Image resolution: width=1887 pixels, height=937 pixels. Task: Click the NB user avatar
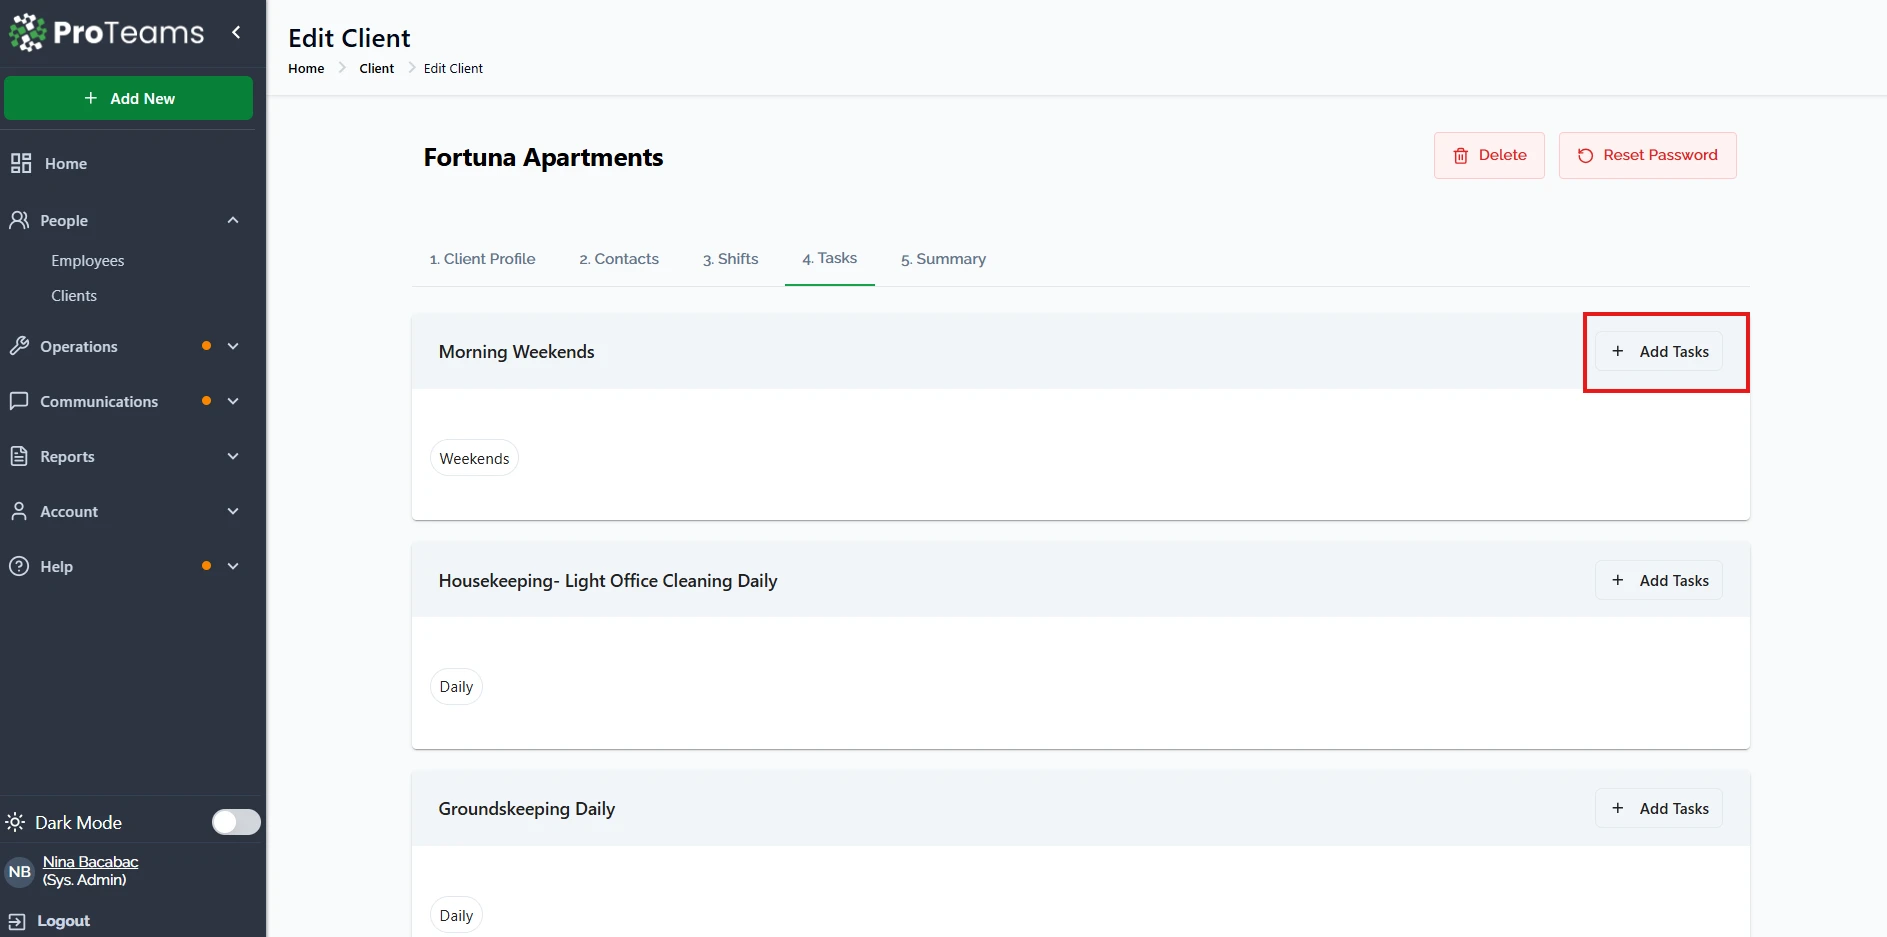20,871
